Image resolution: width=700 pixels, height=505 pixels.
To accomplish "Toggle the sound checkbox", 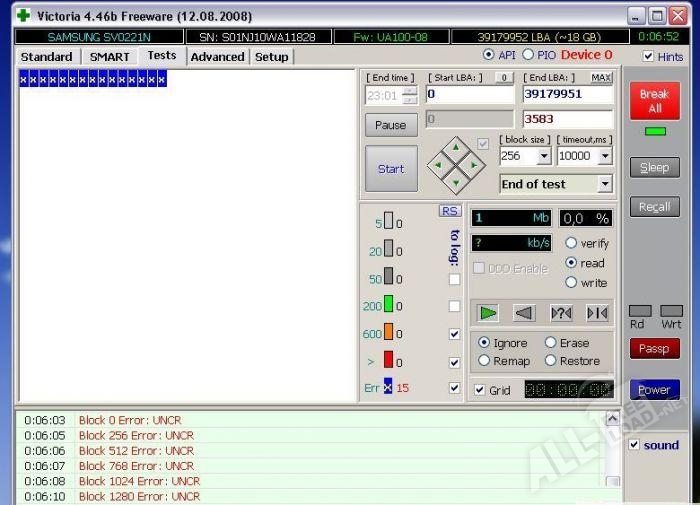I will [x=634, y=445].
